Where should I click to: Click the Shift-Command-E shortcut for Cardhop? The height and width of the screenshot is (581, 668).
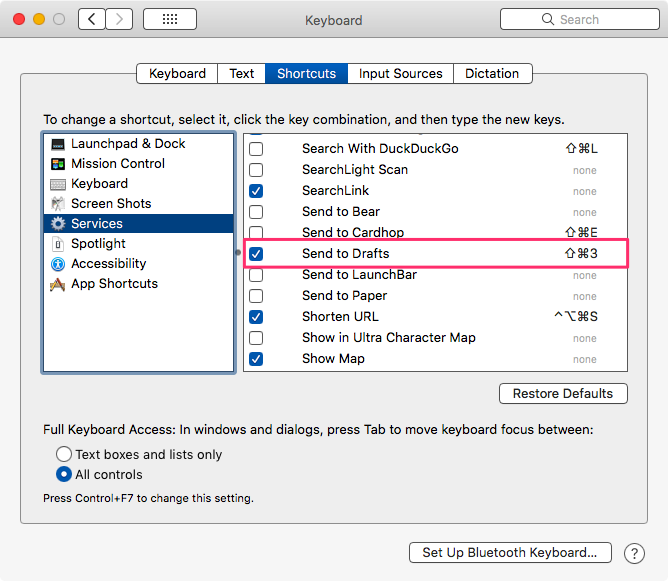pyautogui.click(x=581, y=233)
